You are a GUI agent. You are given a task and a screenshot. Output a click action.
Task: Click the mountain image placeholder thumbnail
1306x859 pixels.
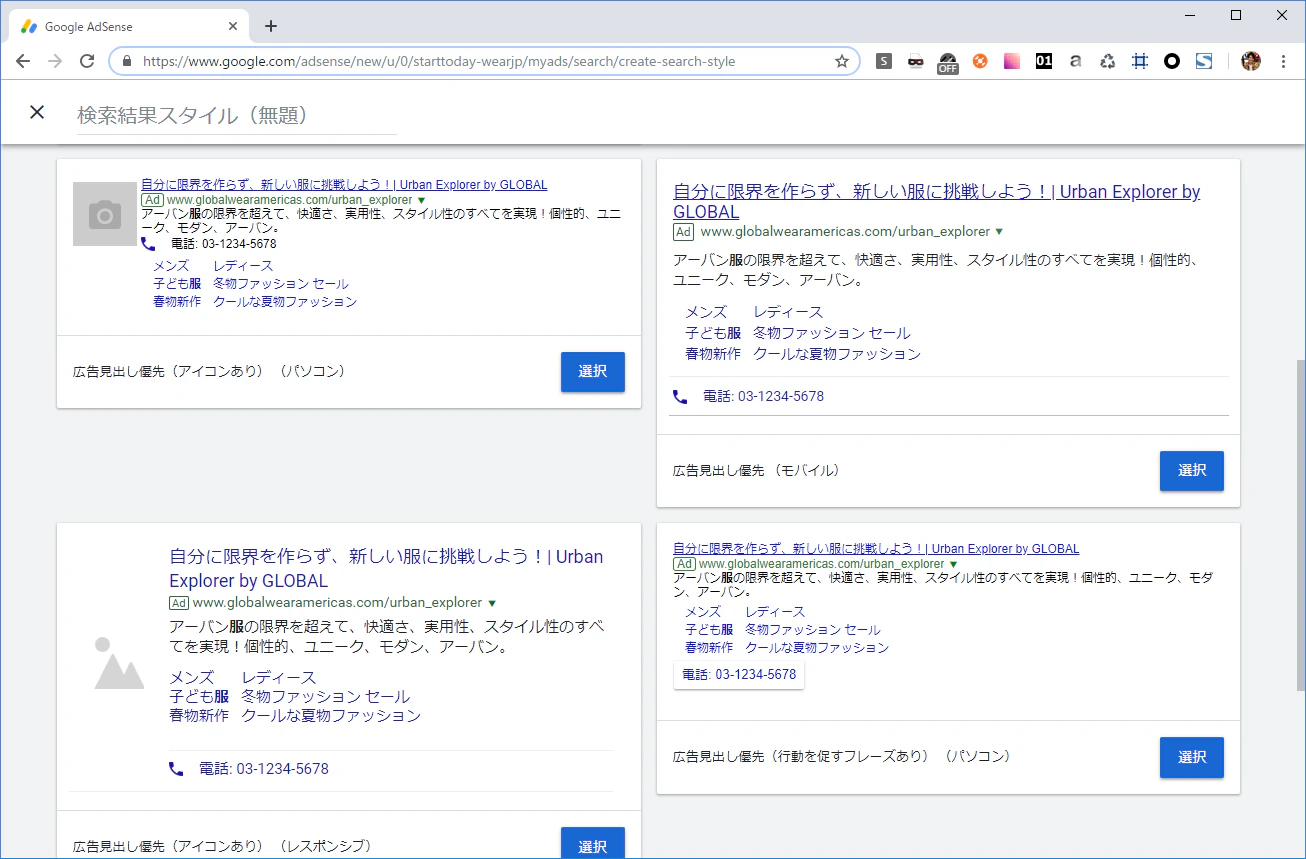[120, 663]
